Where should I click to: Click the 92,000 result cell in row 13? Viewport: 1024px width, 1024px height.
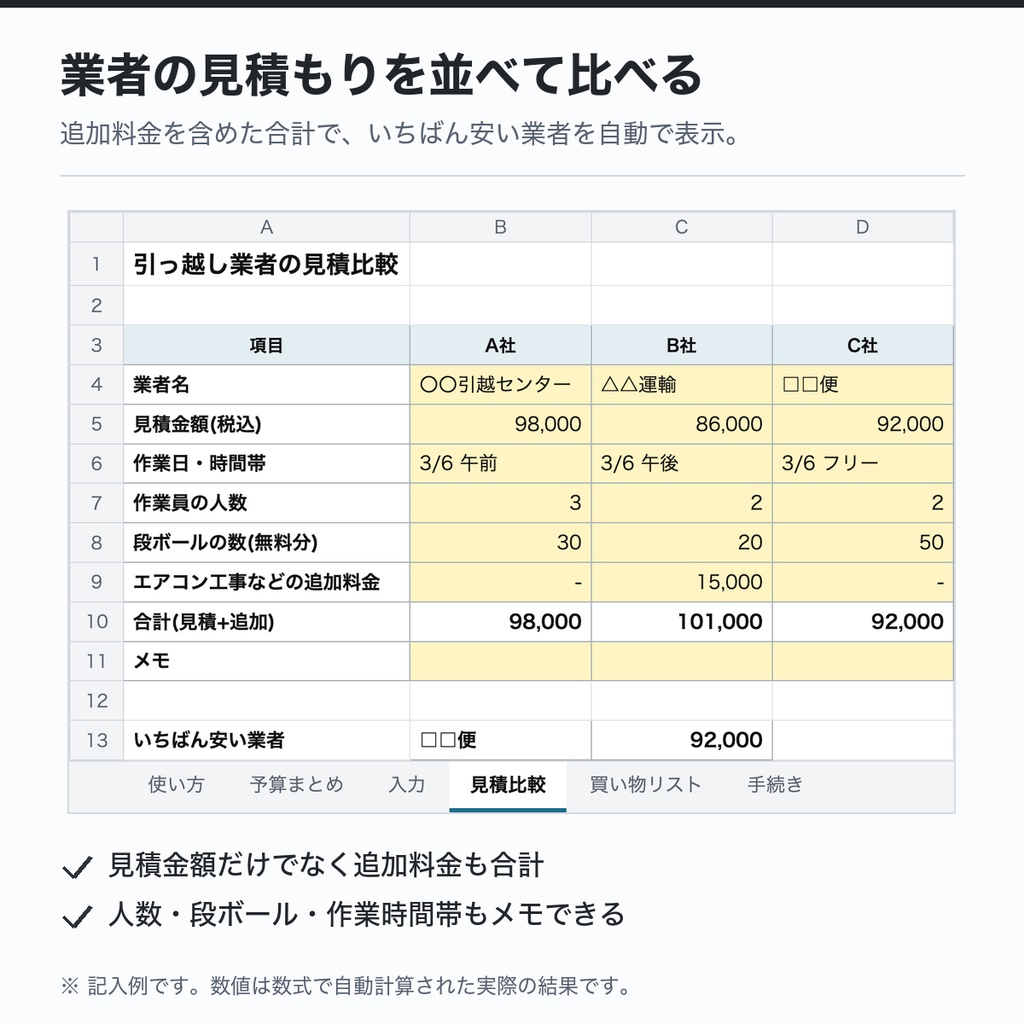click(681, 741)
